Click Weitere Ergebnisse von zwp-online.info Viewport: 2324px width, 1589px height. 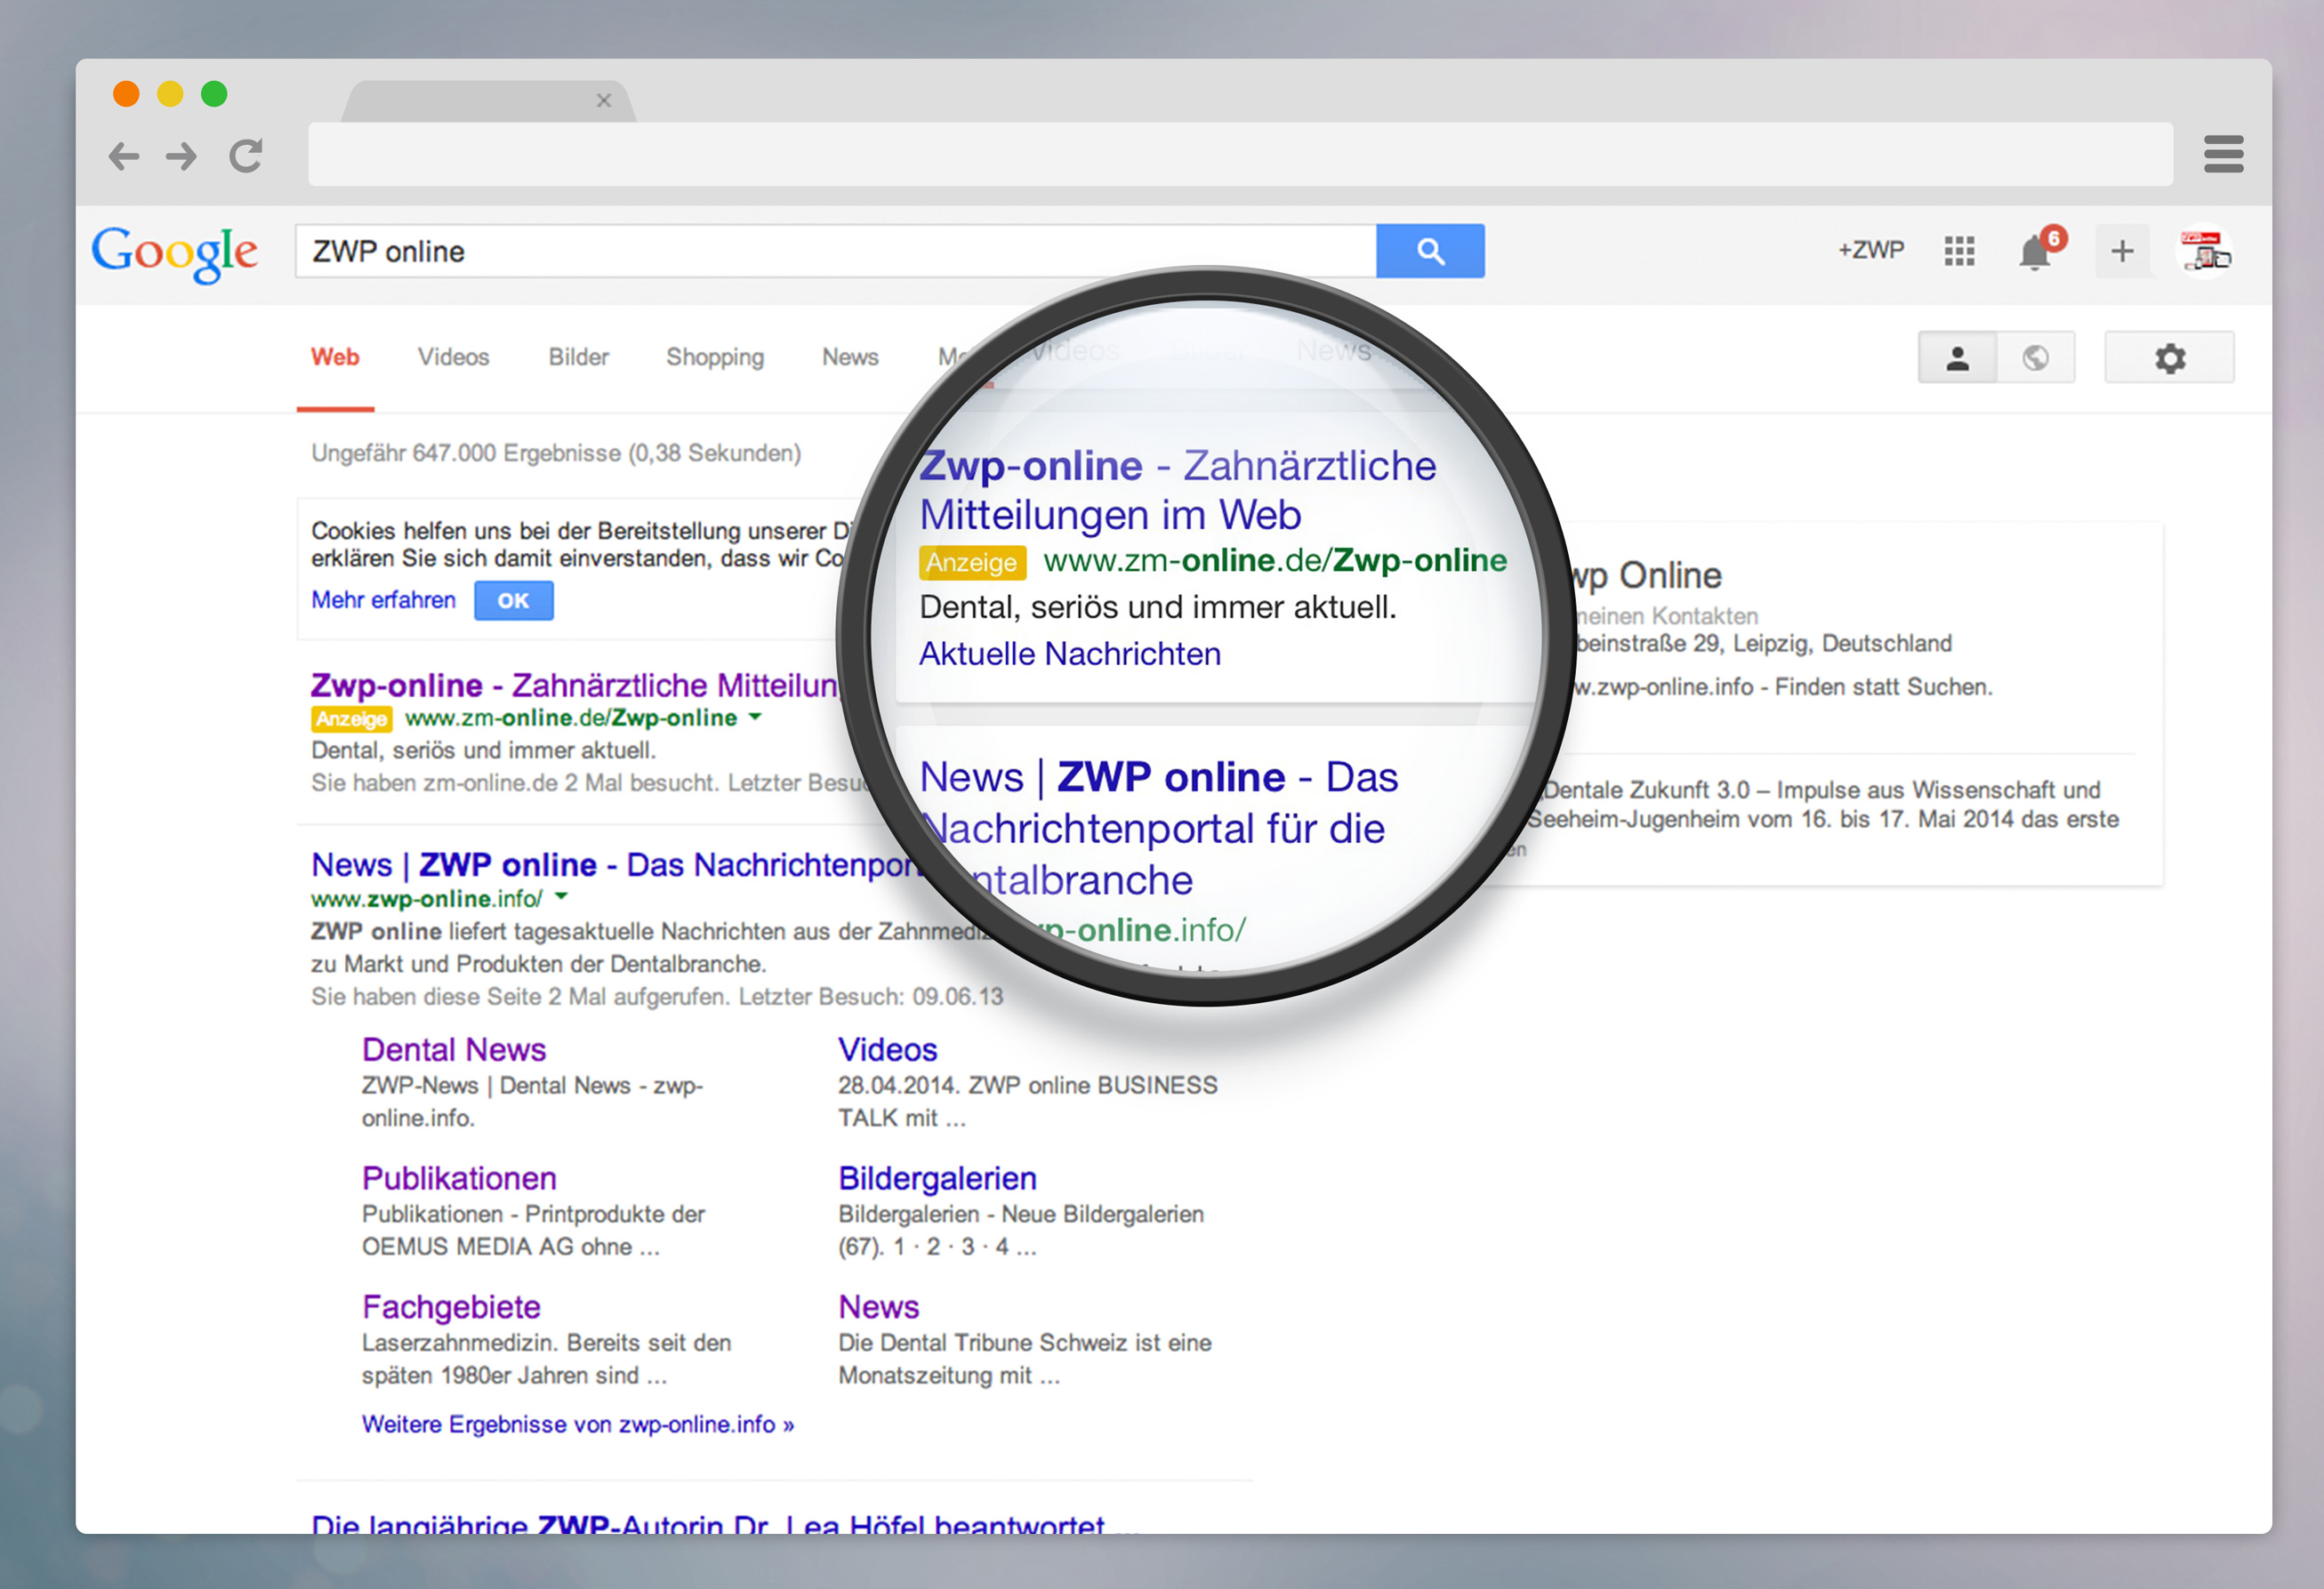(x=578, y=1425)
